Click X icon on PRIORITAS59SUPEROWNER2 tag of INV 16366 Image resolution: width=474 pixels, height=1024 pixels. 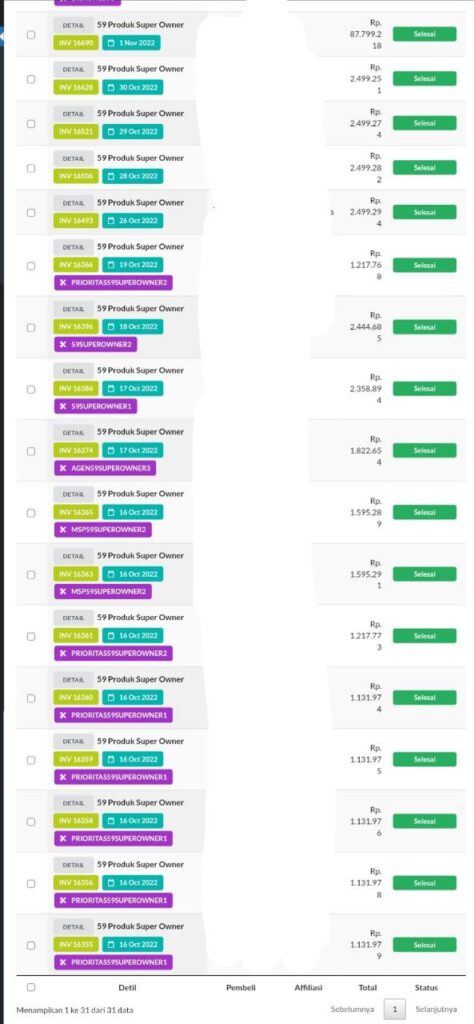tap(63, 283)
